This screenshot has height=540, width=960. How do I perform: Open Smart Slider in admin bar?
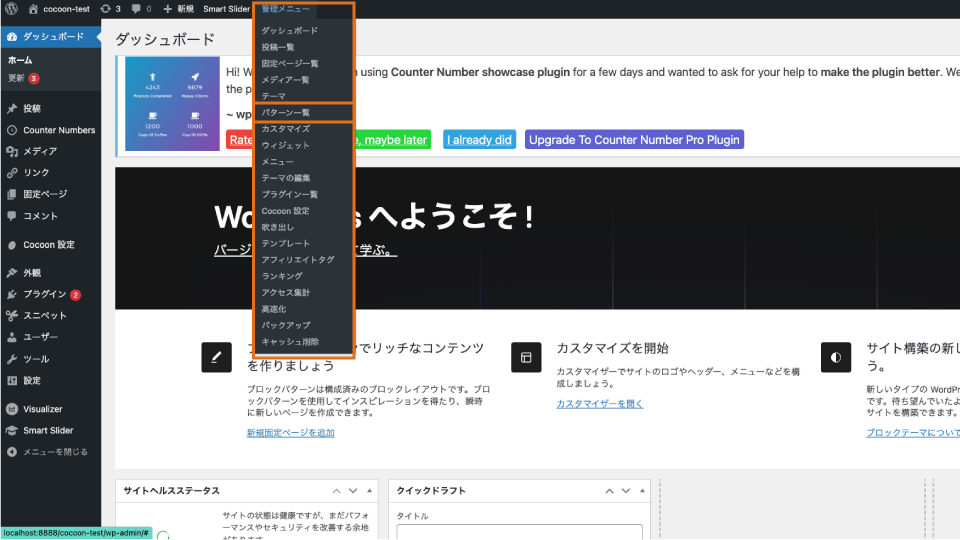pyautogui.click(x=227, y=9)
